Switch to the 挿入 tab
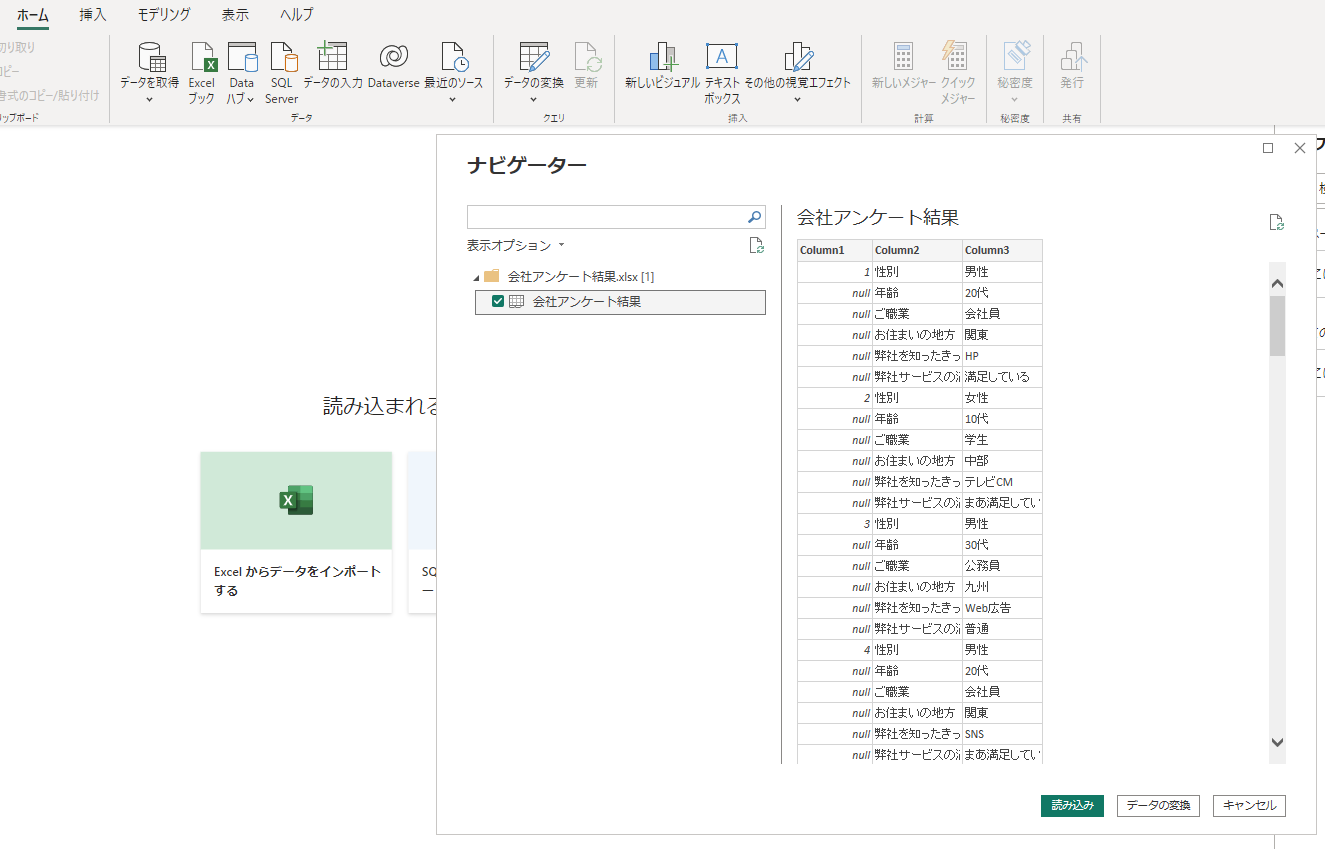 (93, 15)
